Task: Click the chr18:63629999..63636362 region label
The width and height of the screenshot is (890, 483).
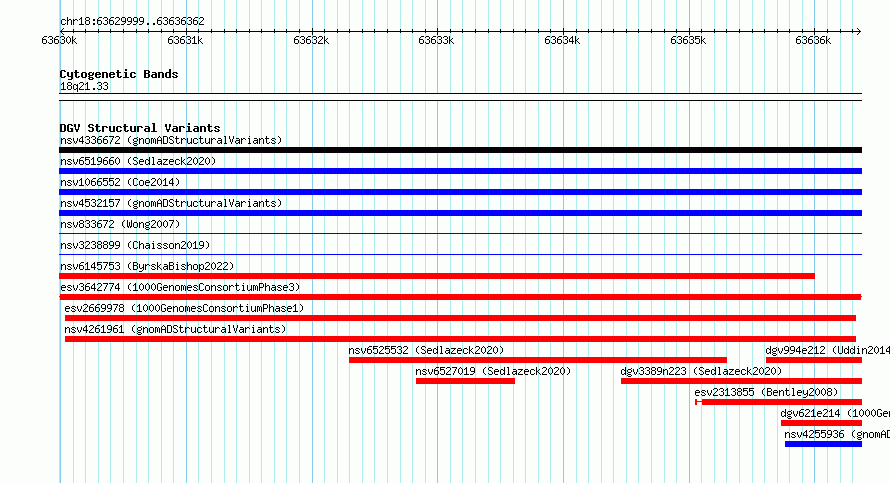Action: coord(132,22)
